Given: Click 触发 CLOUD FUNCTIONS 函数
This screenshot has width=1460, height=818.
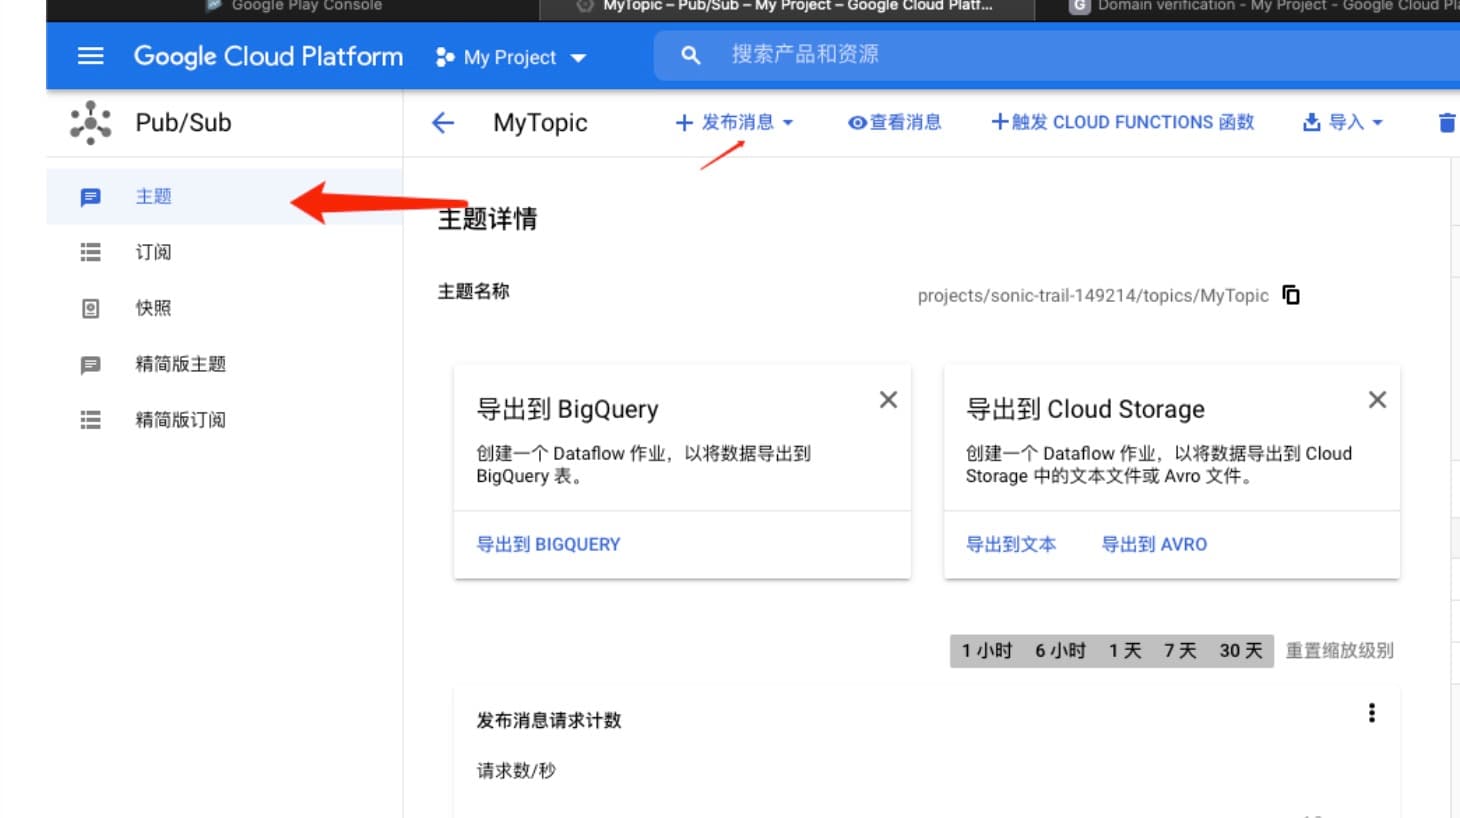Looking at the screenshot, I should pos(1122,122).
